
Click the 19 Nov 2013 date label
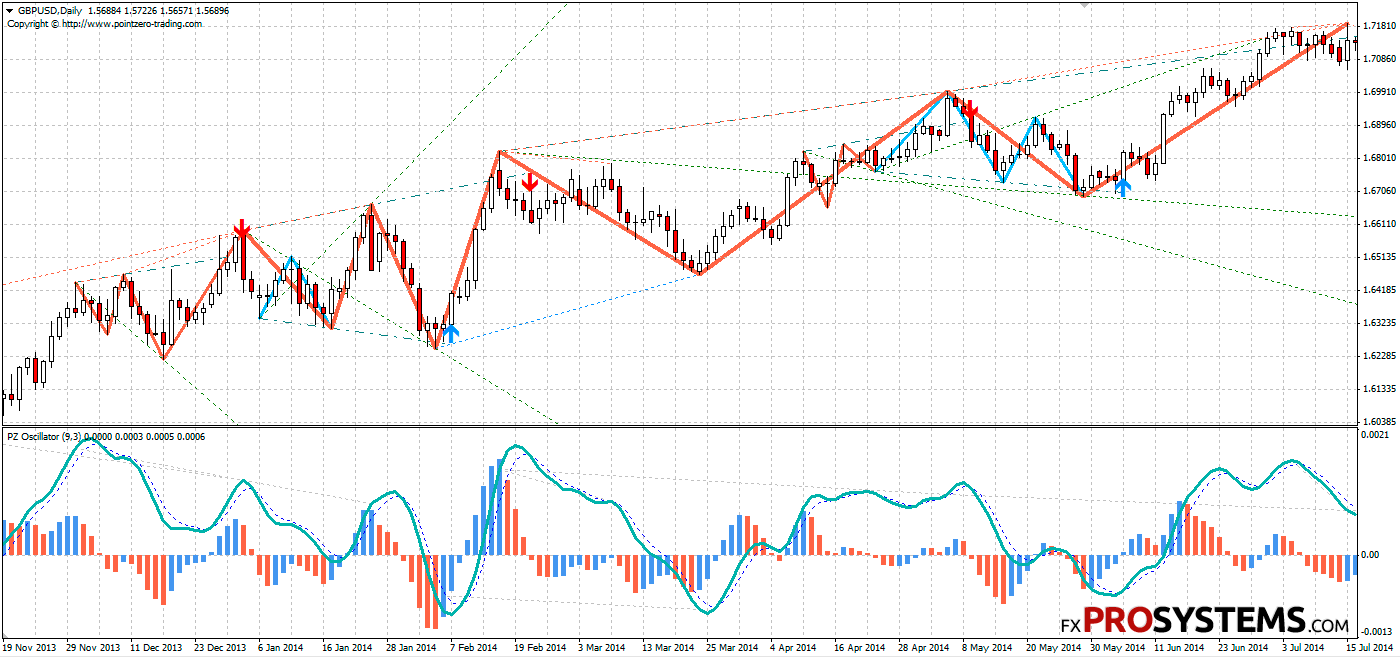(x=31, y=648)
